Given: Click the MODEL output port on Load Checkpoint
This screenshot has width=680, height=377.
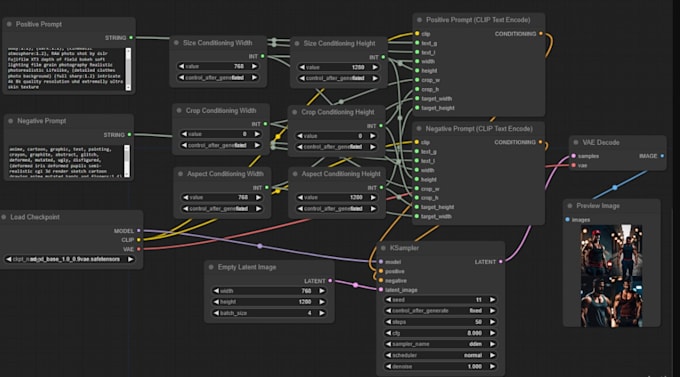Looking at the screenshot, I should [139, 231].
